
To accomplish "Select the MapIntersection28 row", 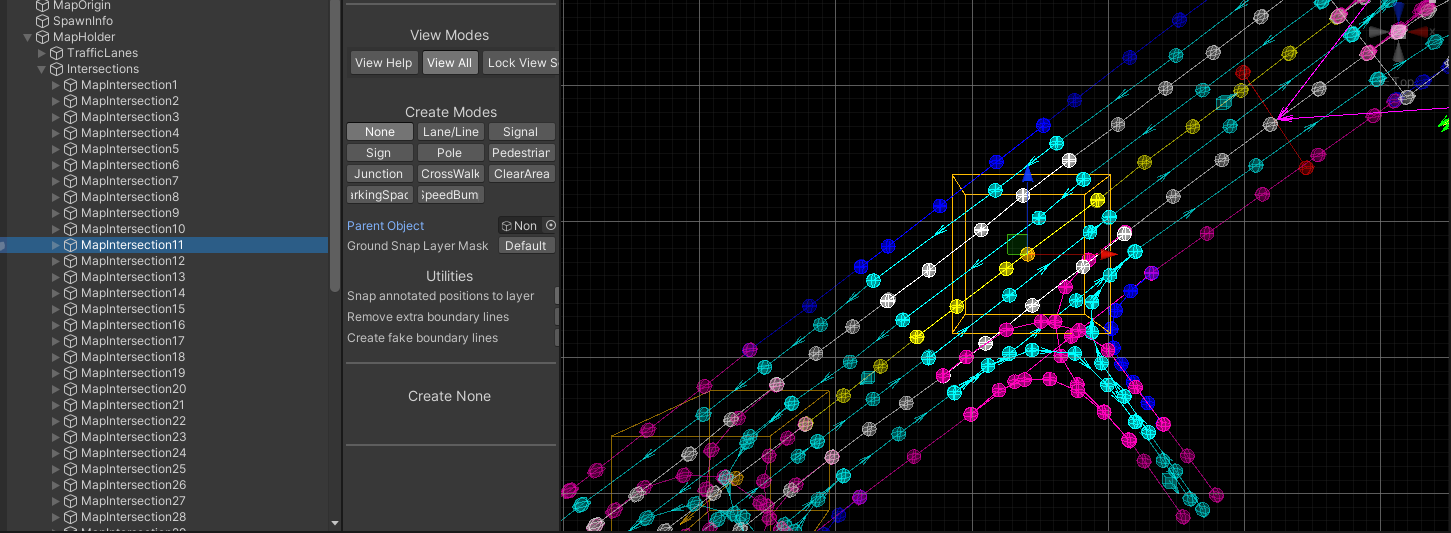I will pyautogui.click(x=164, y=517).
